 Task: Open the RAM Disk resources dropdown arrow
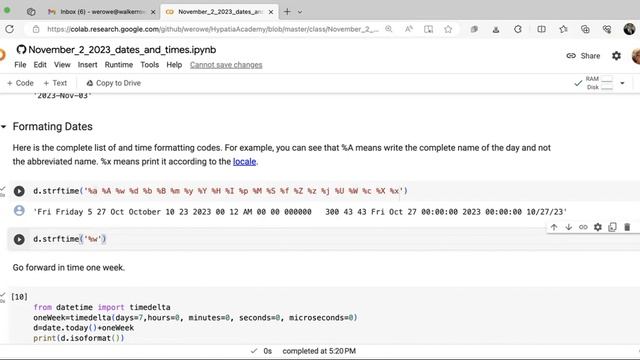tap(622, 83)
